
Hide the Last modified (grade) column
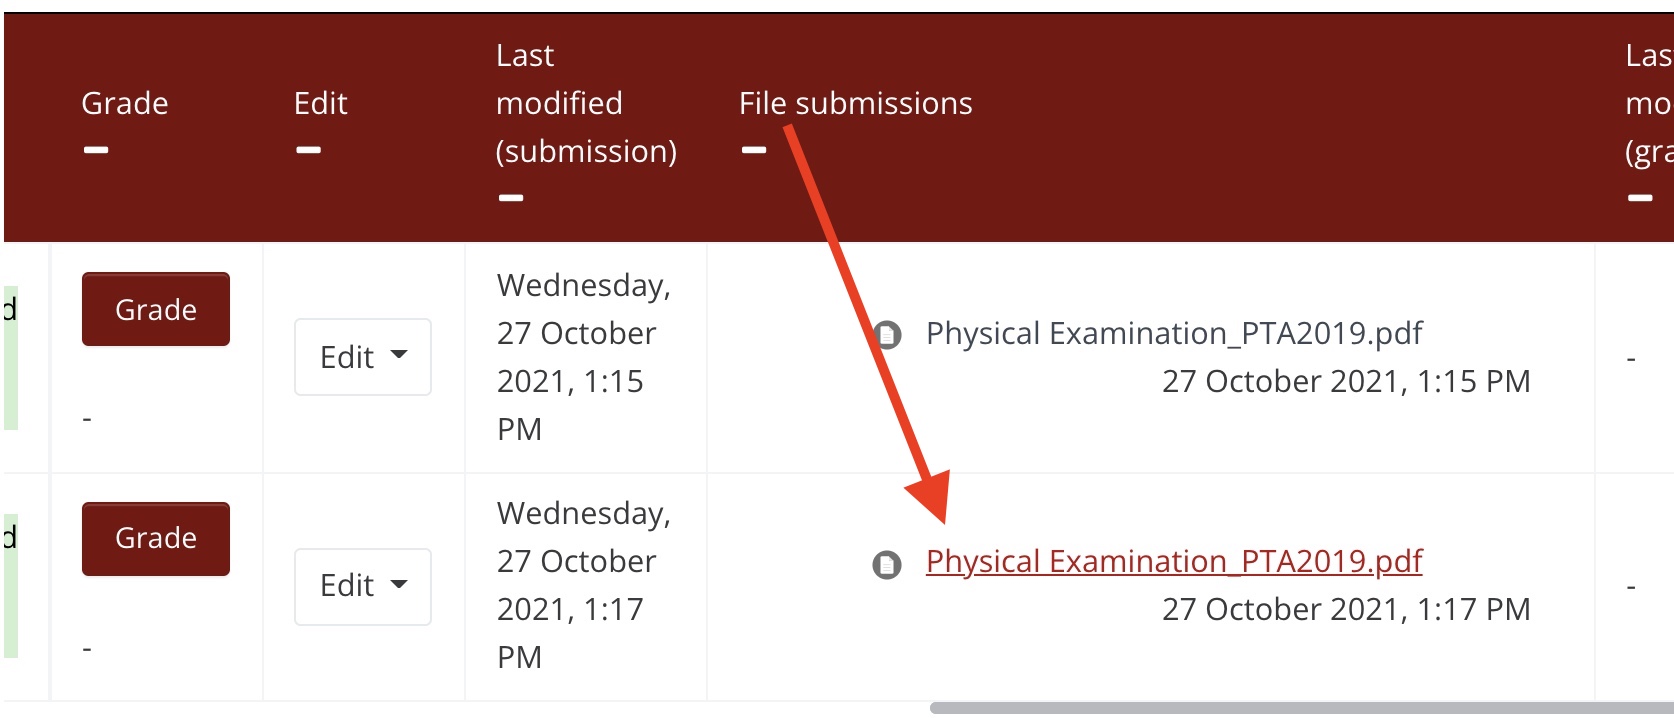[x=1640, y=198]
